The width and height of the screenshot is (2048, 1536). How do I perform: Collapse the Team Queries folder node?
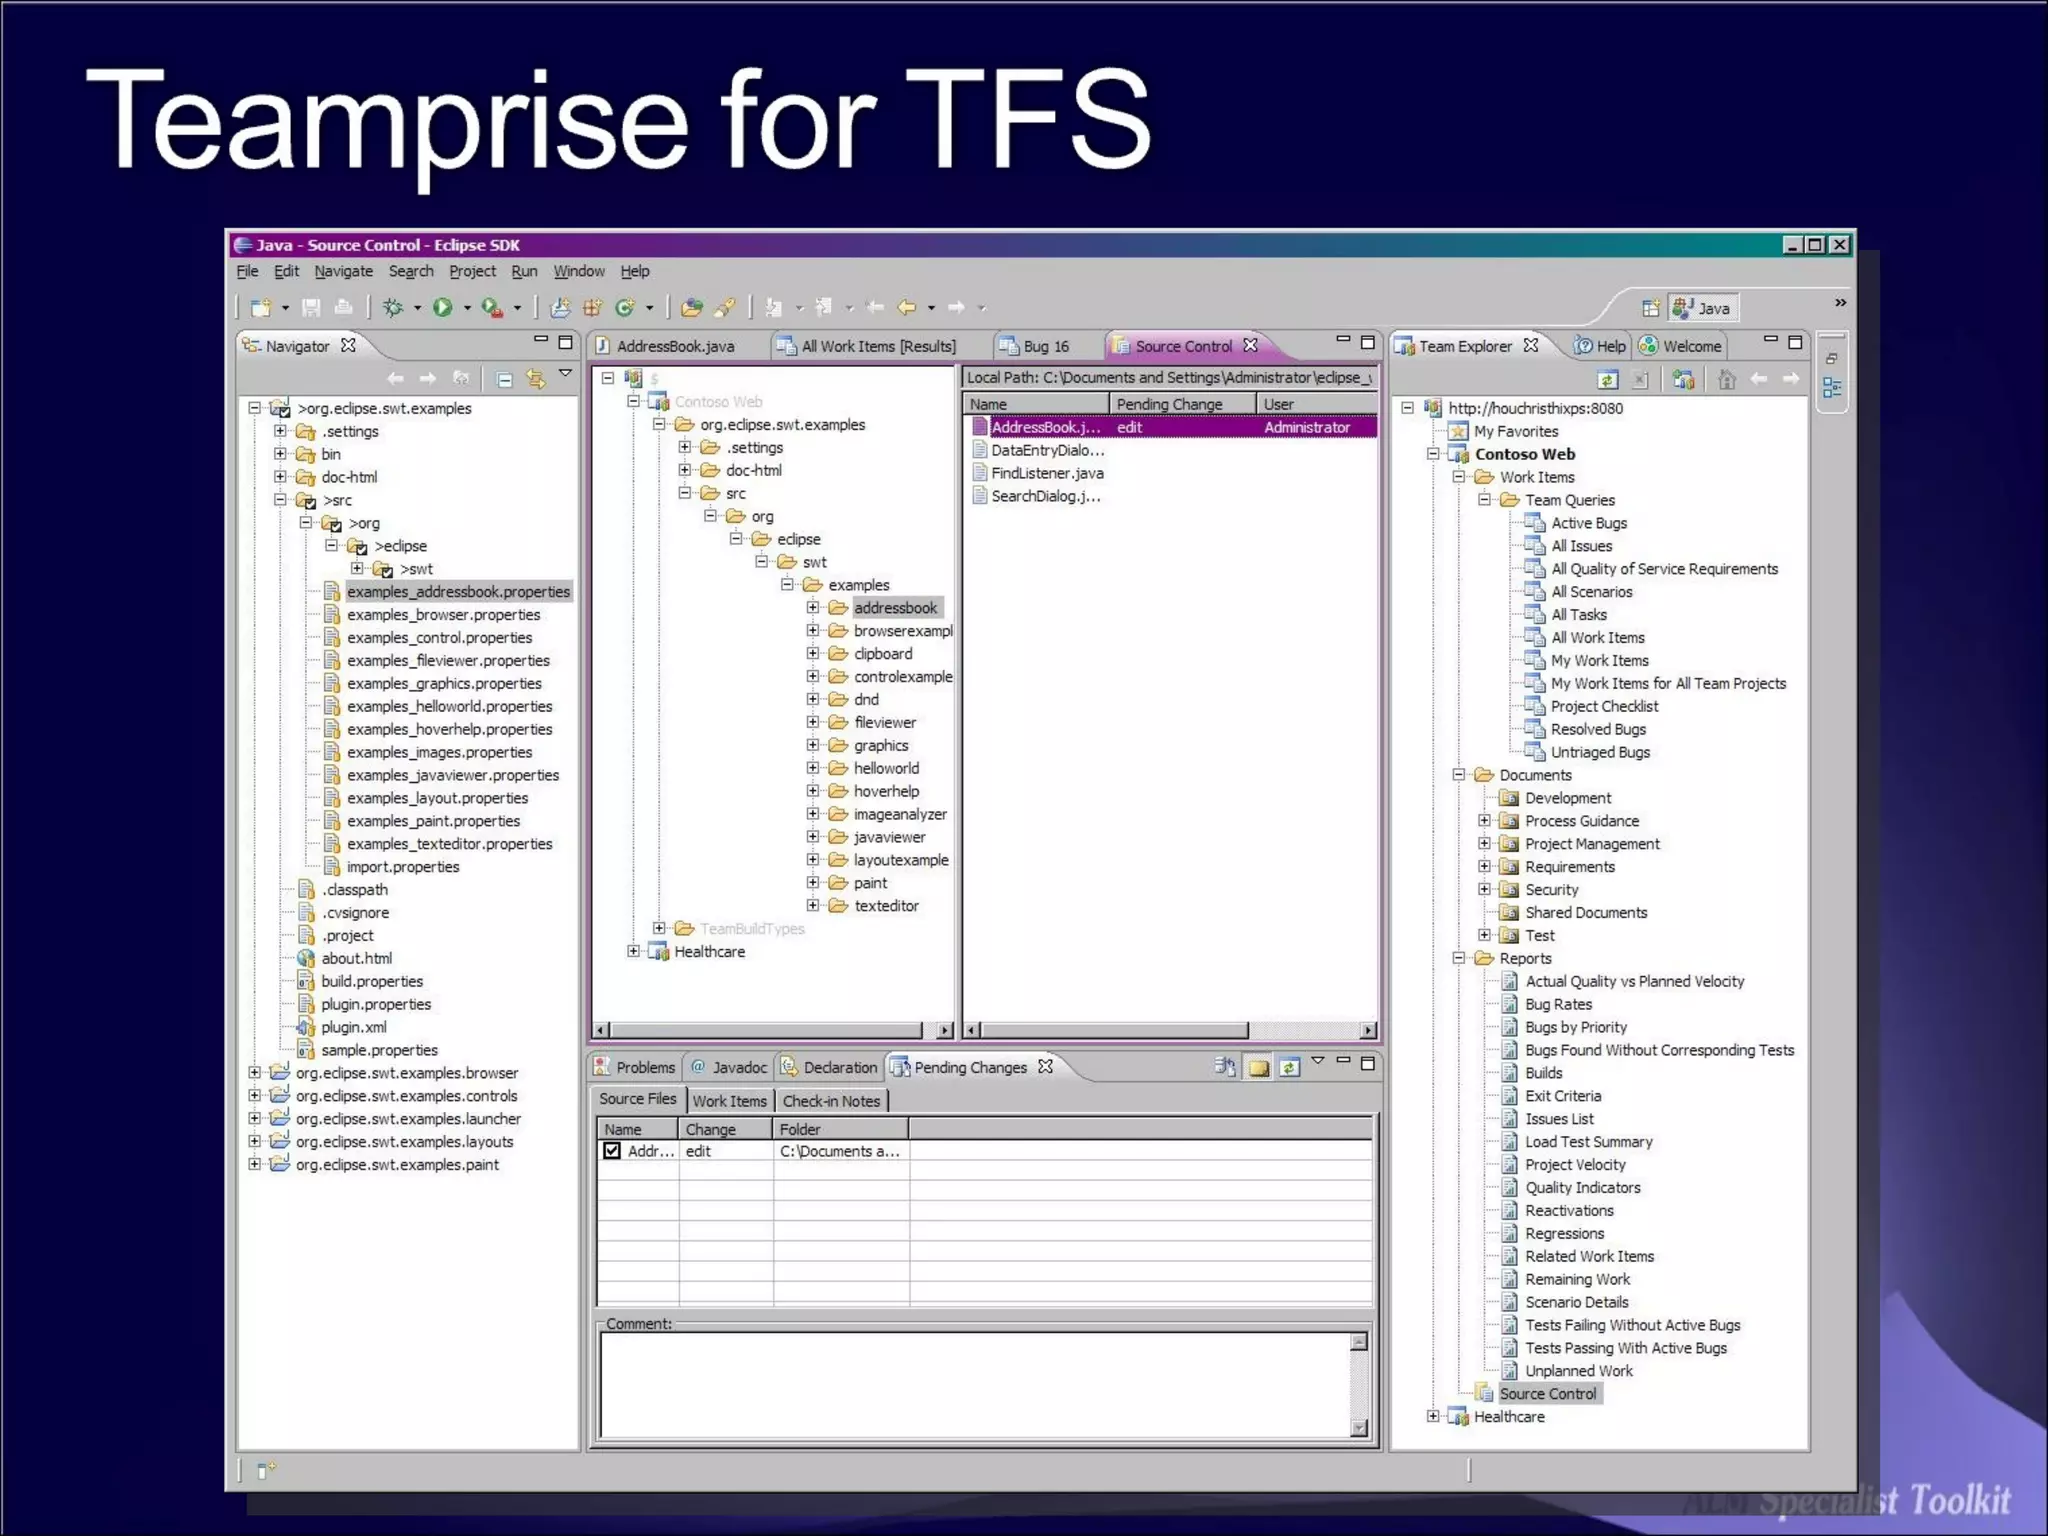pyautogui.click(x=1485, y=500)
